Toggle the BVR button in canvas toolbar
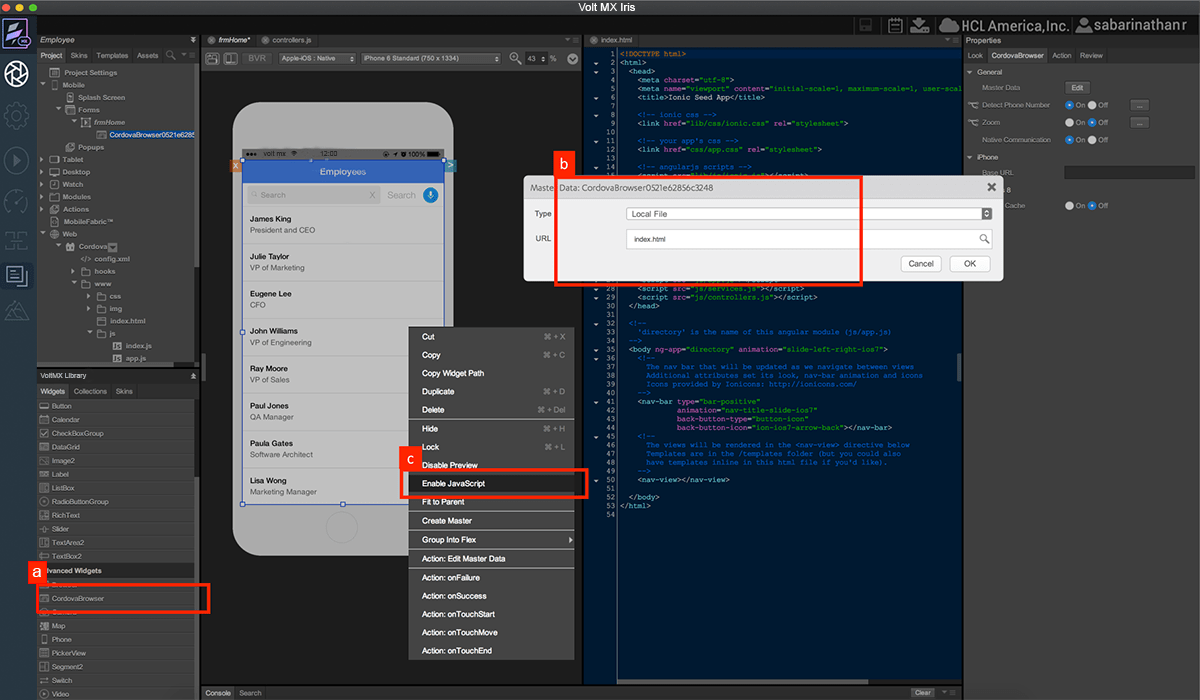Viewport: 1200px width, 700px height. [x=258, y=58]
